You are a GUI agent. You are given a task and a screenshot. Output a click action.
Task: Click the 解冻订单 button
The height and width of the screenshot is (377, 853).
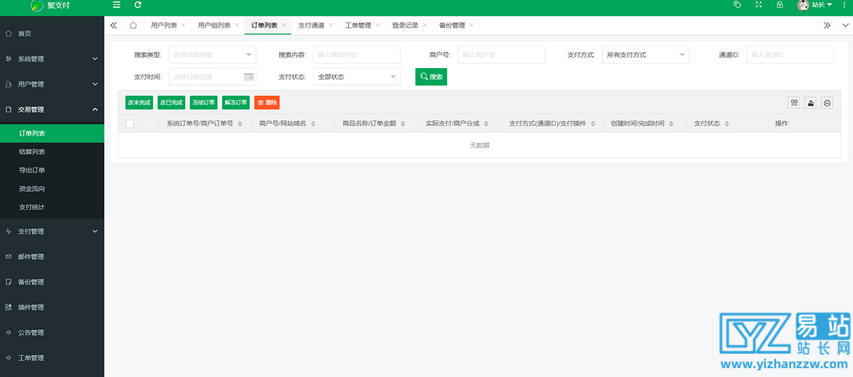pos(236,102)
